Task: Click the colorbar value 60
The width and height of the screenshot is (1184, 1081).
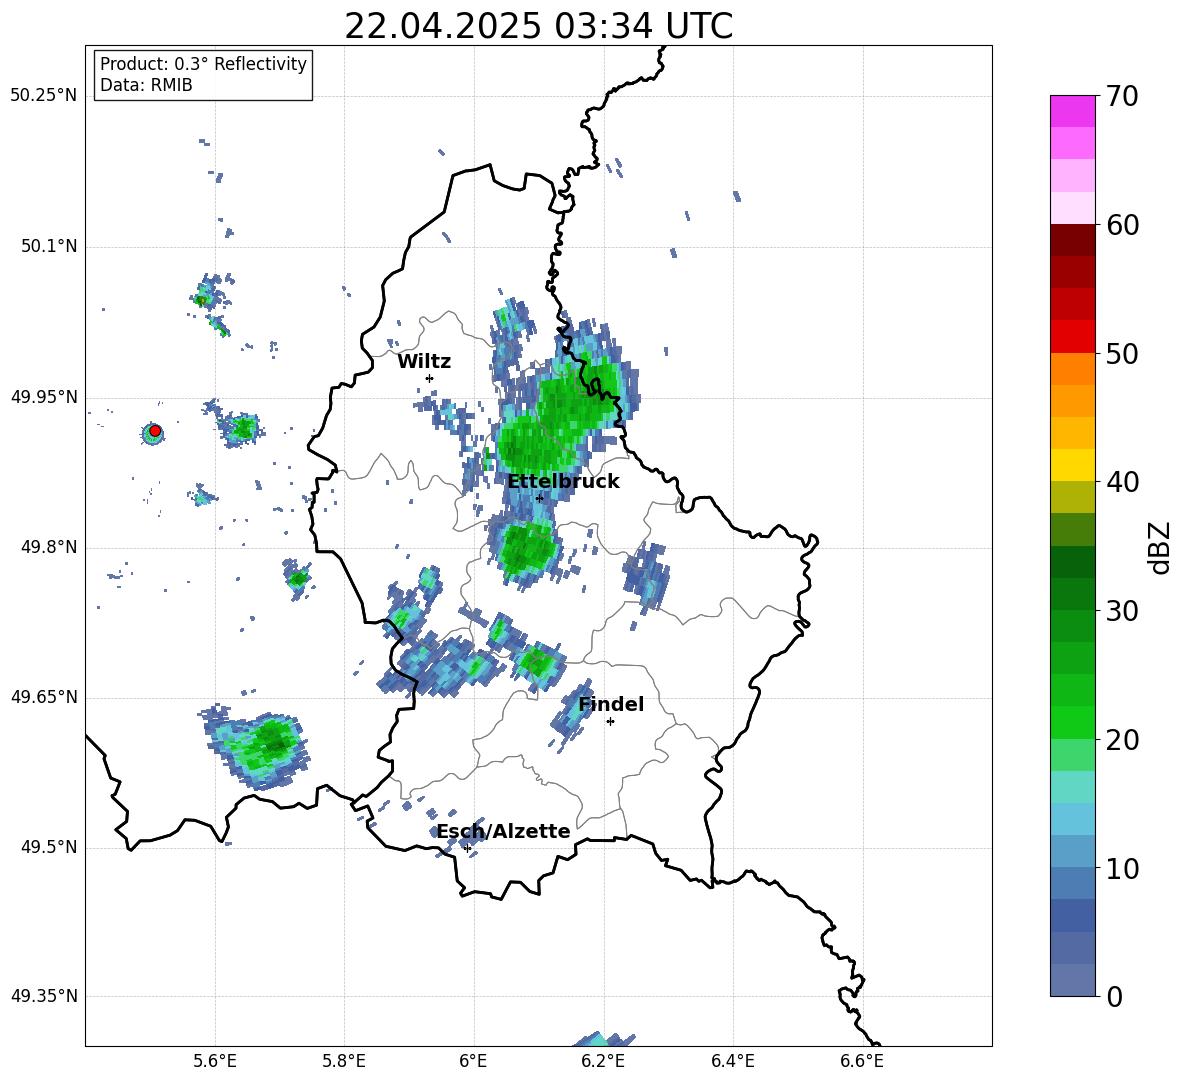Action: [x=1123, y=225]
